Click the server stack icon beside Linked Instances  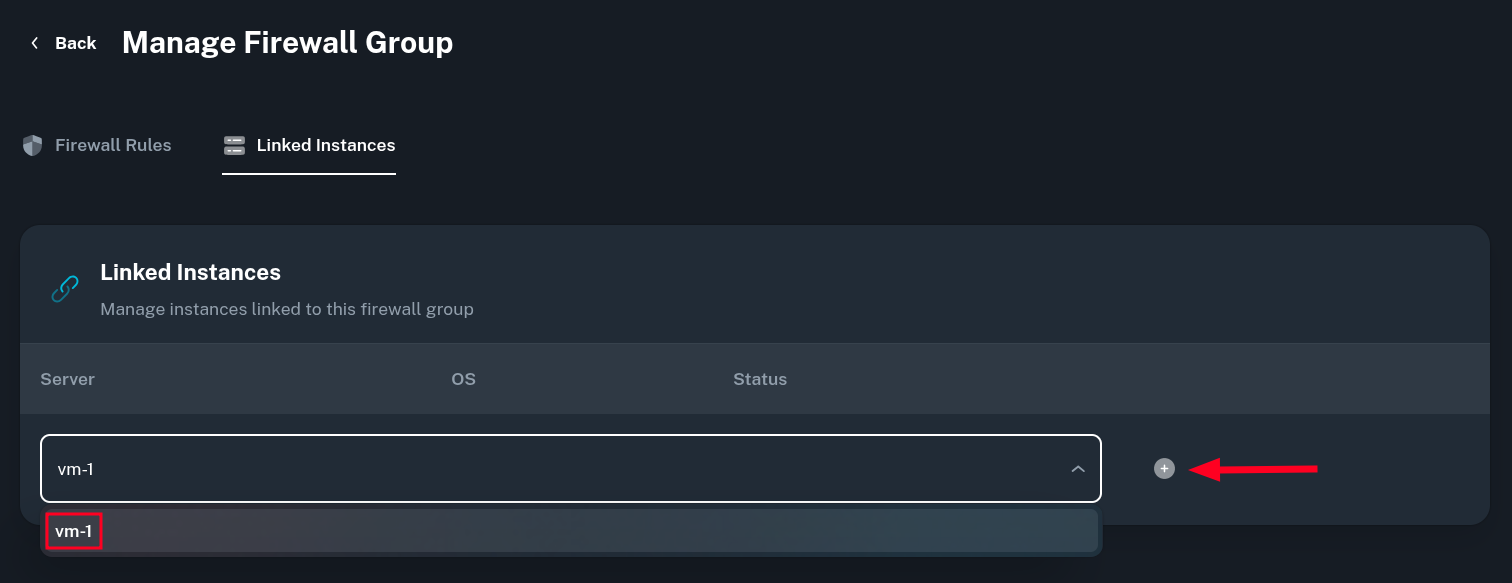234,146
